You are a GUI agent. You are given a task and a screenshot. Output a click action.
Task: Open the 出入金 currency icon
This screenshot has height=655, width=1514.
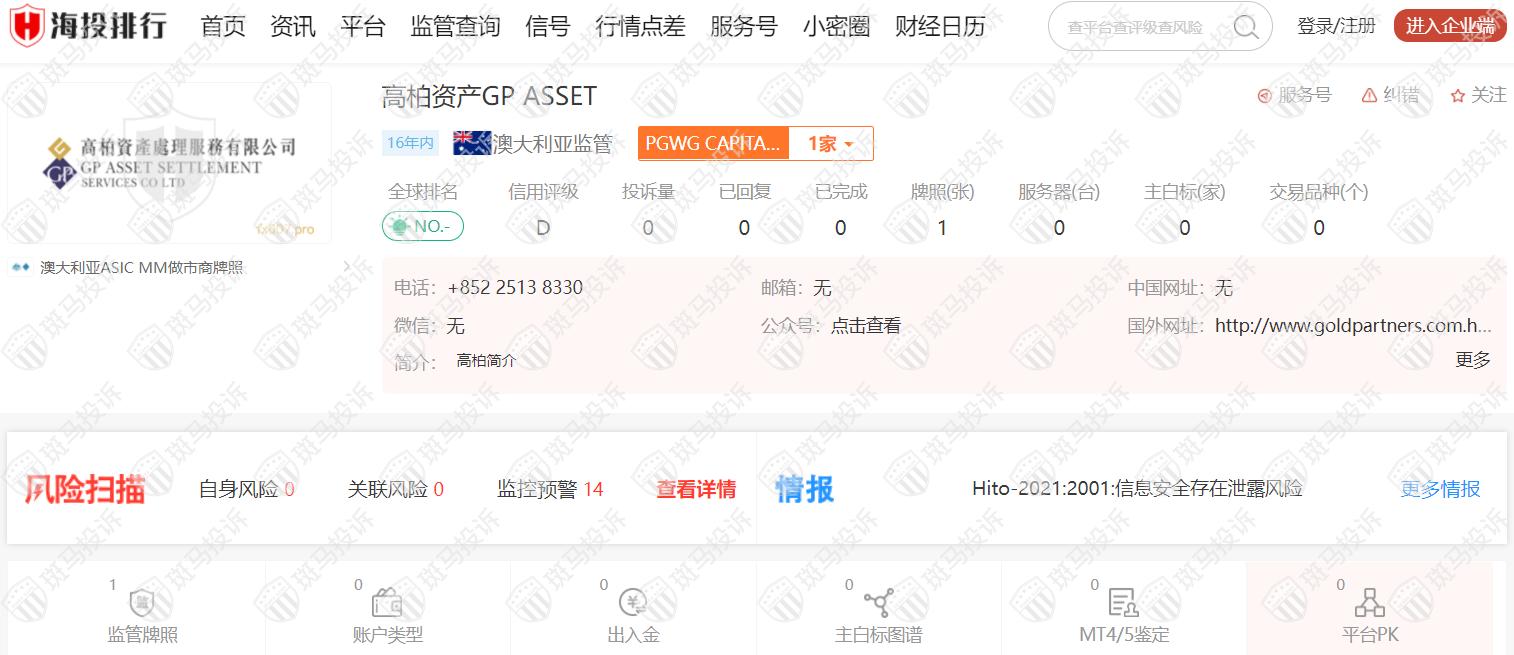click(633, 604)
